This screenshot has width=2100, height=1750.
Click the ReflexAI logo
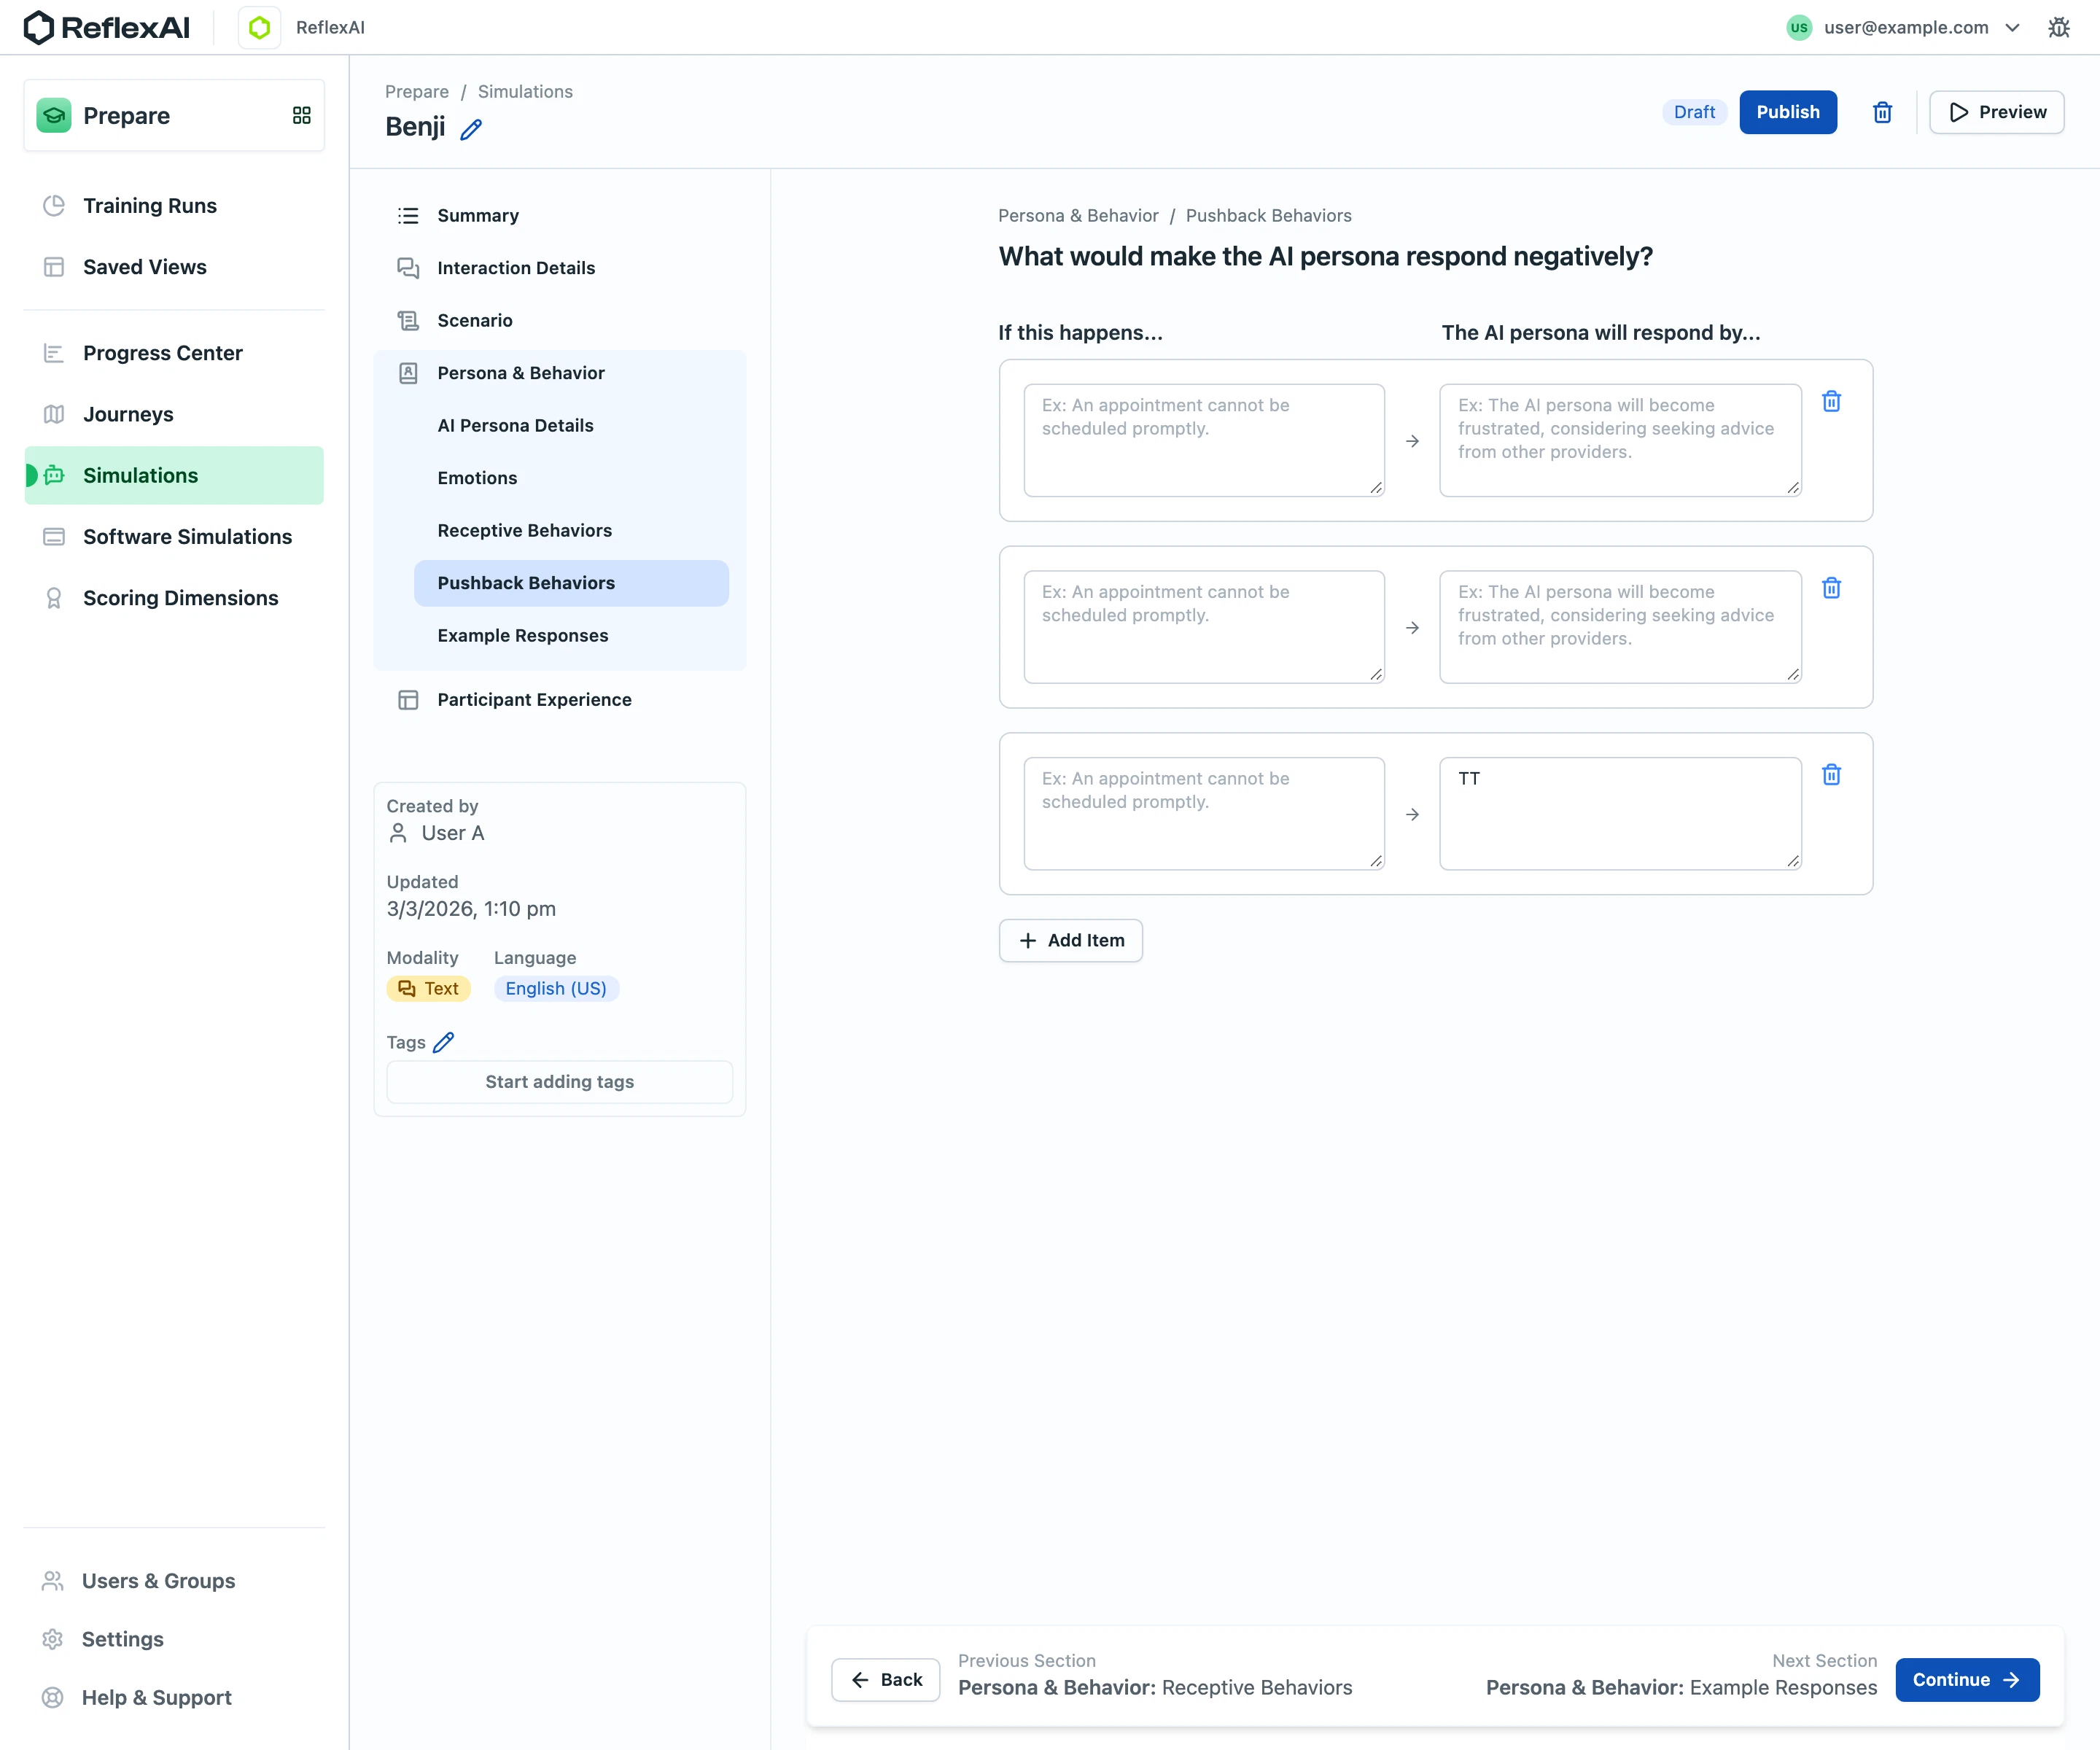tap(106, 28)
